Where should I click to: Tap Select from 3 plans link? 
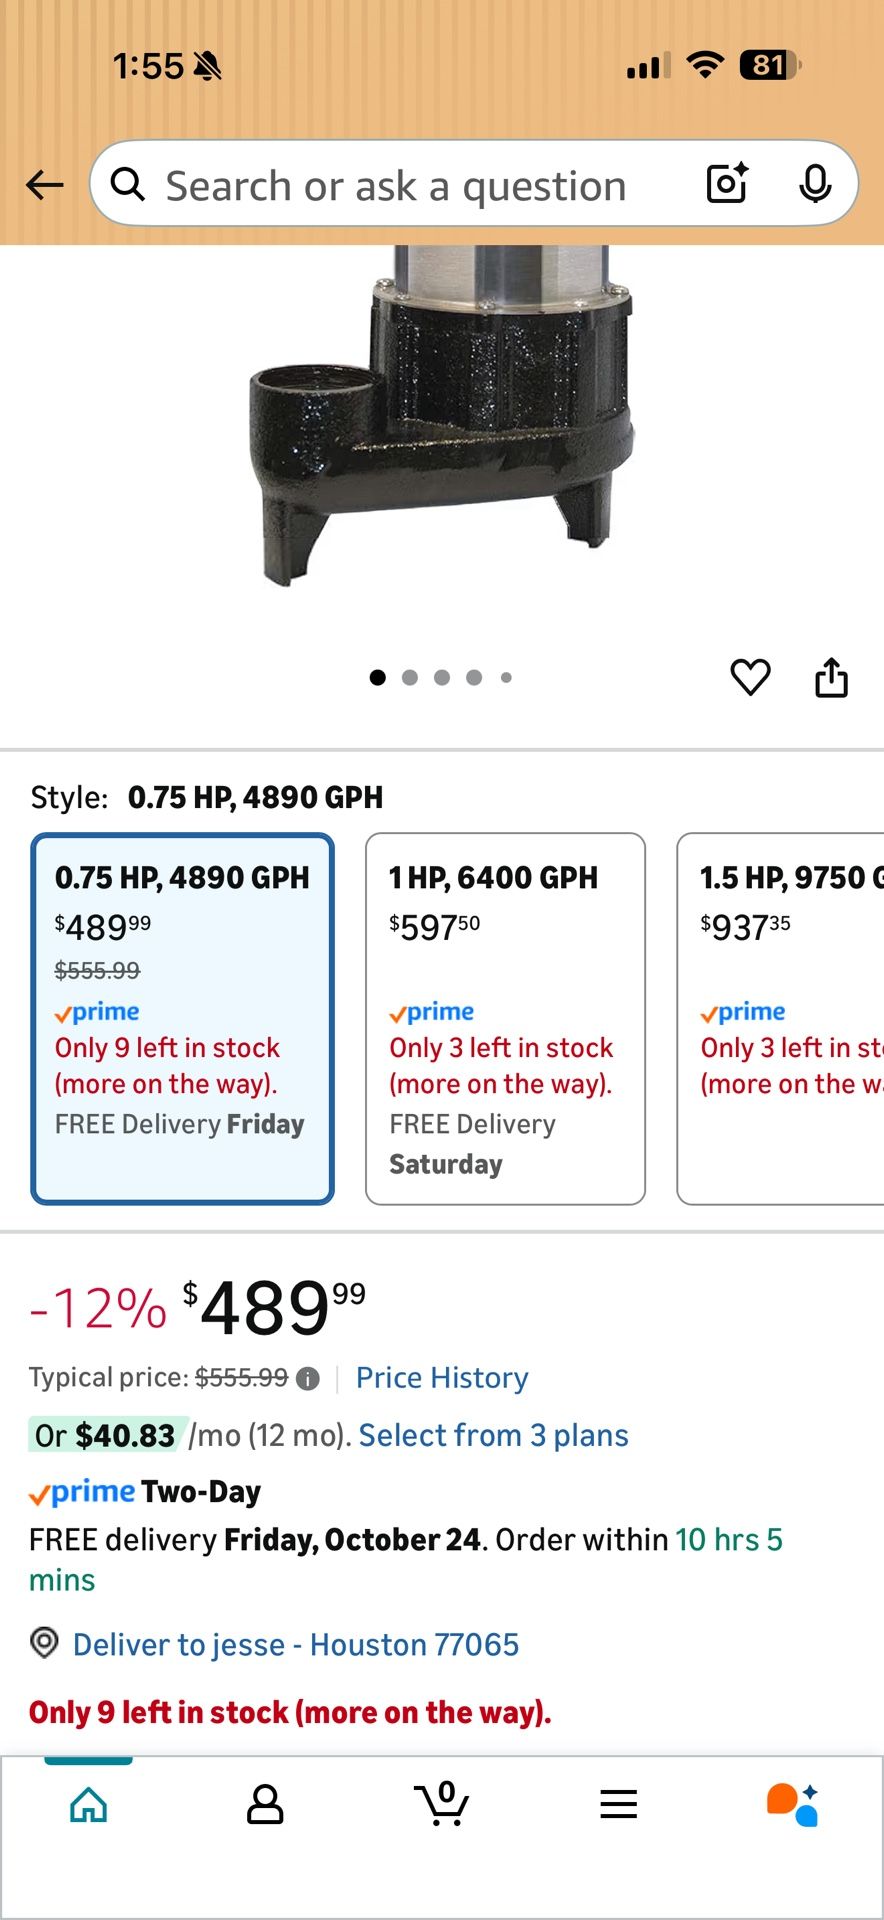point(493,1436)
